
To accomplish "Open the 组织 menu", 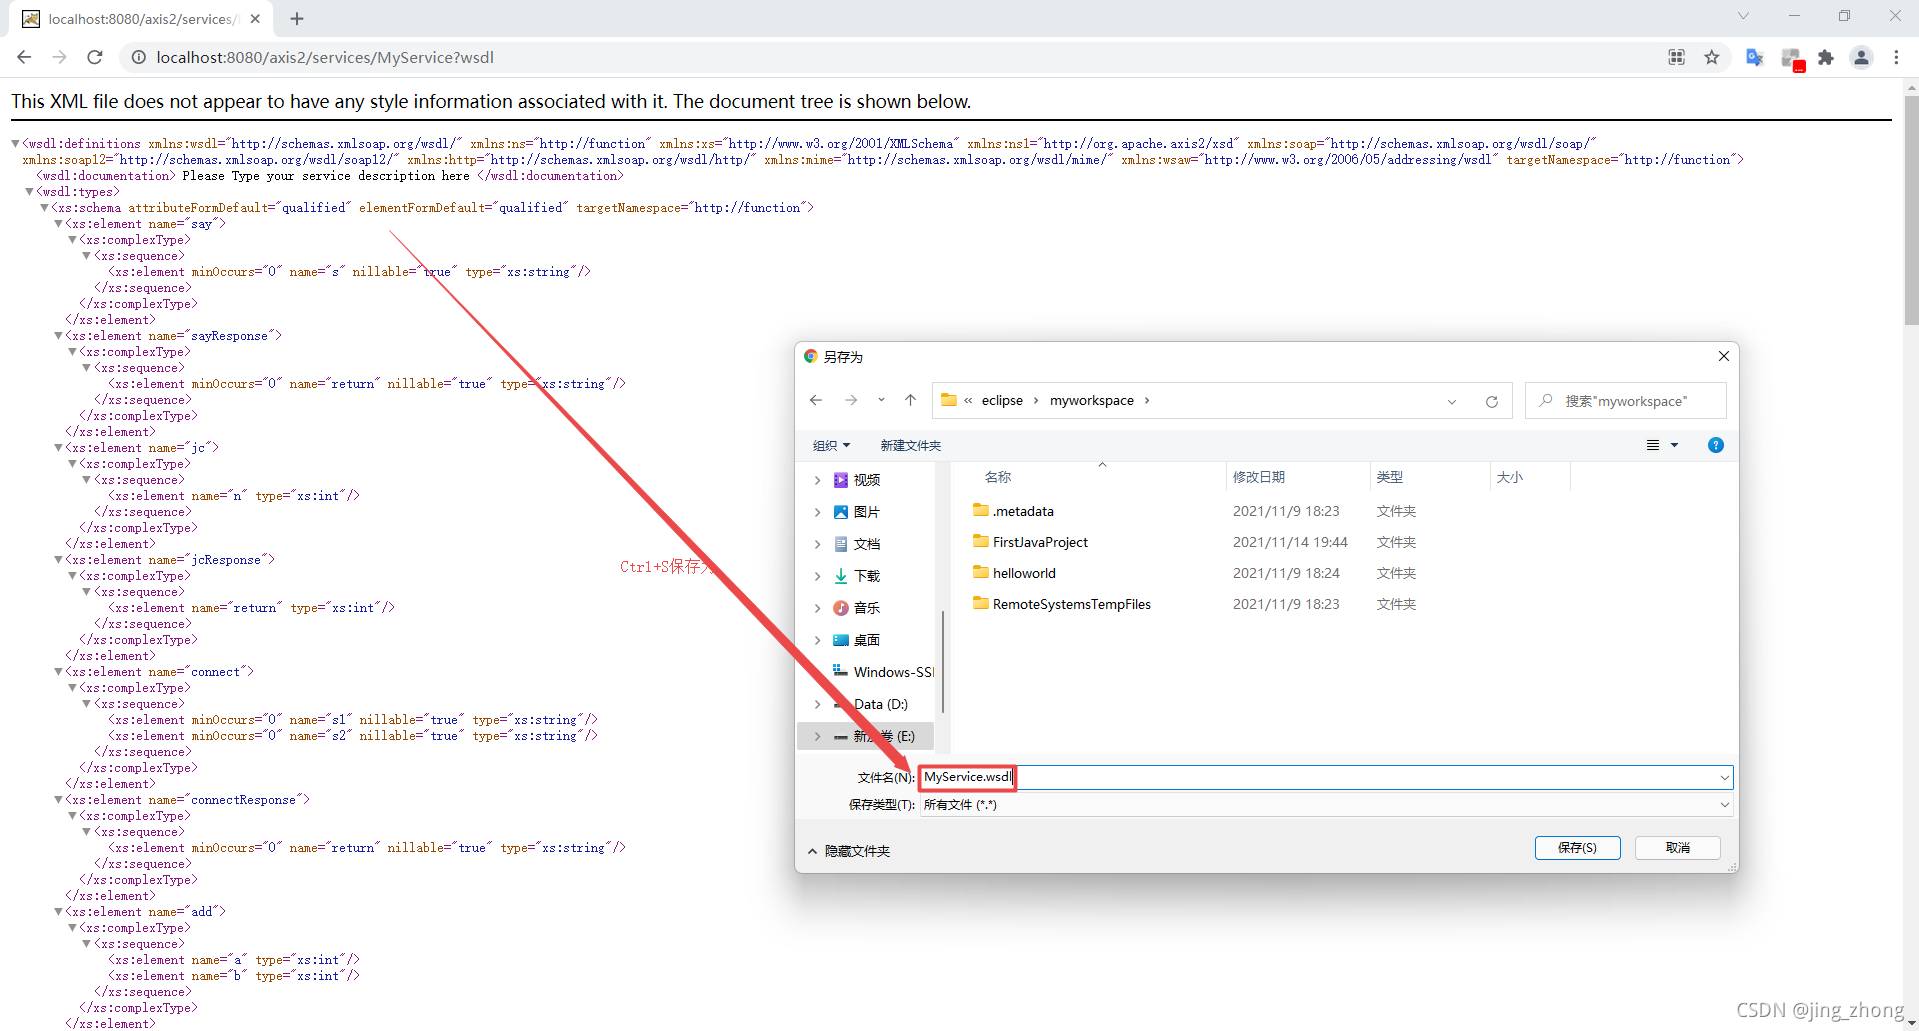I will [x=831, y=445].
